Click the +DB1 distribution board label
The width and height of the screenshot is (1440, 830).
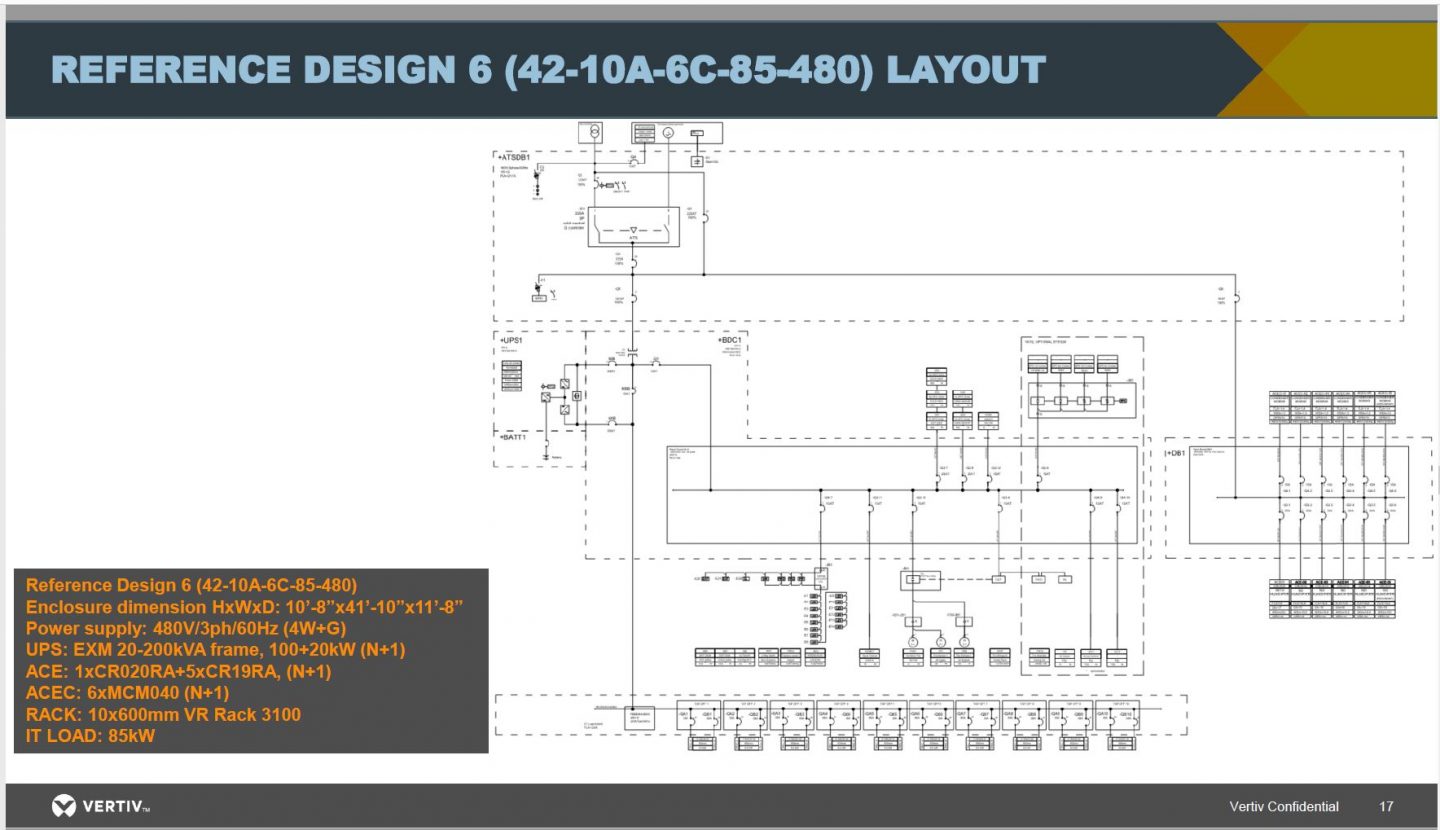1177,453
